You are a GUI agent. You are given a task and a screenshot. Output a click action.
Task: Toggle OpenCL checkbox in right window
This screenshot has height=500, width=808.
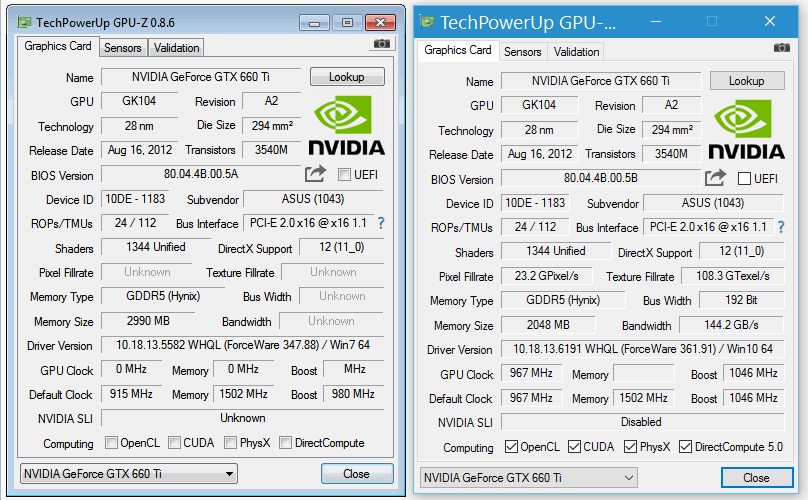click(x=511, y=447)
